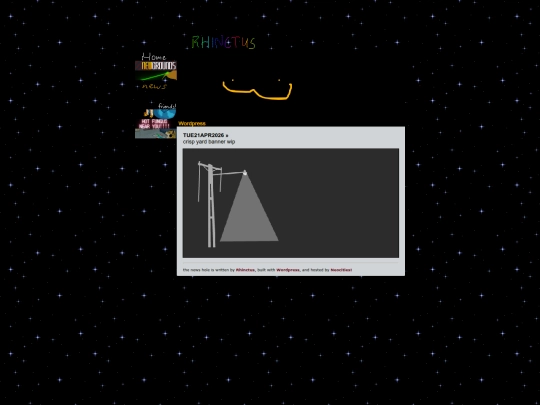
Task: Open the handwritten Home link
Action: point(154,57)
